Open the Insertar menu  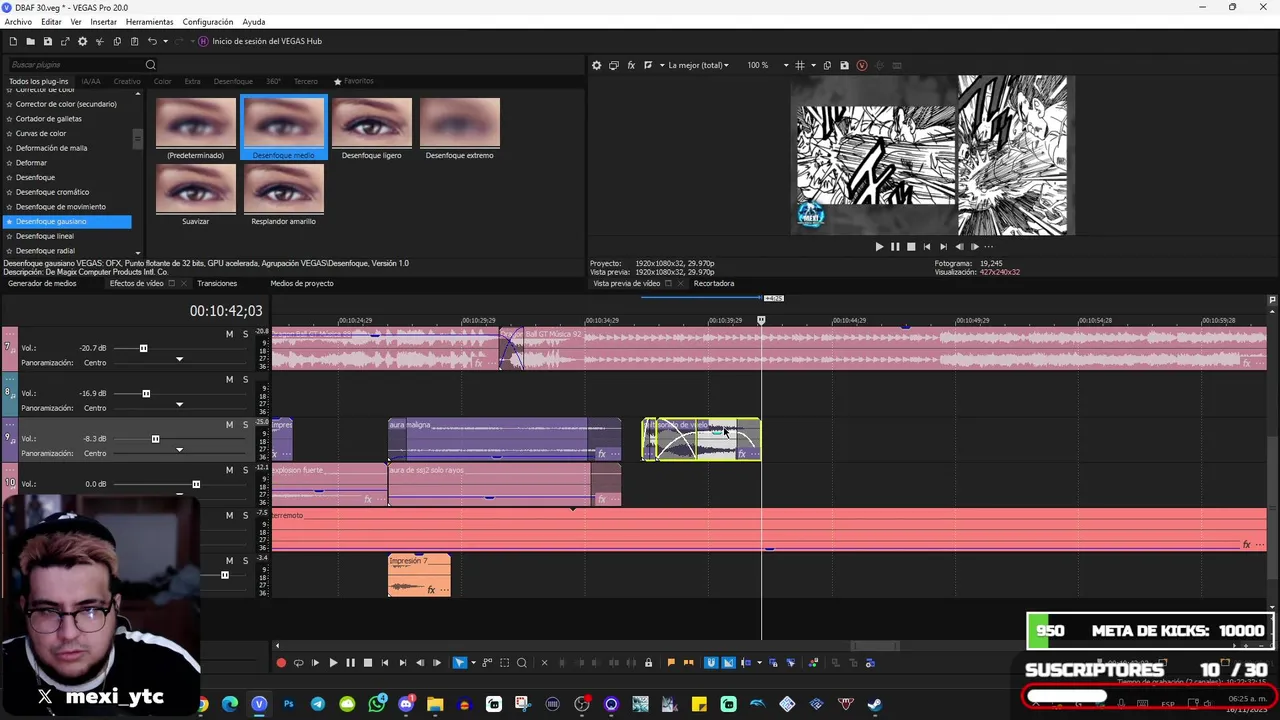(103, 22)
